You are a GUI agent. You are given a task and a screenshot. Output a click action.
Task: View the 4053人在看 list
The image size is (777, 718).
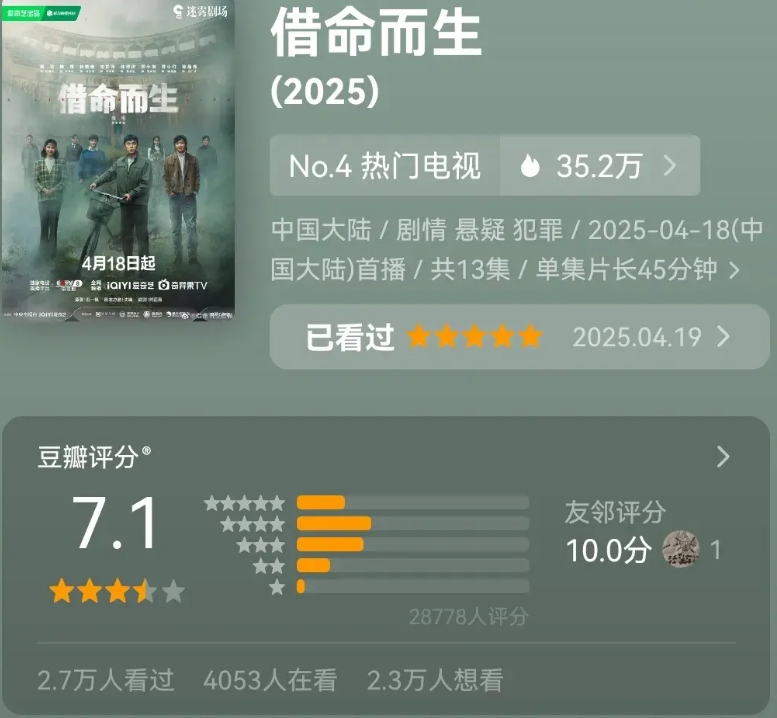tap(270, 680)
